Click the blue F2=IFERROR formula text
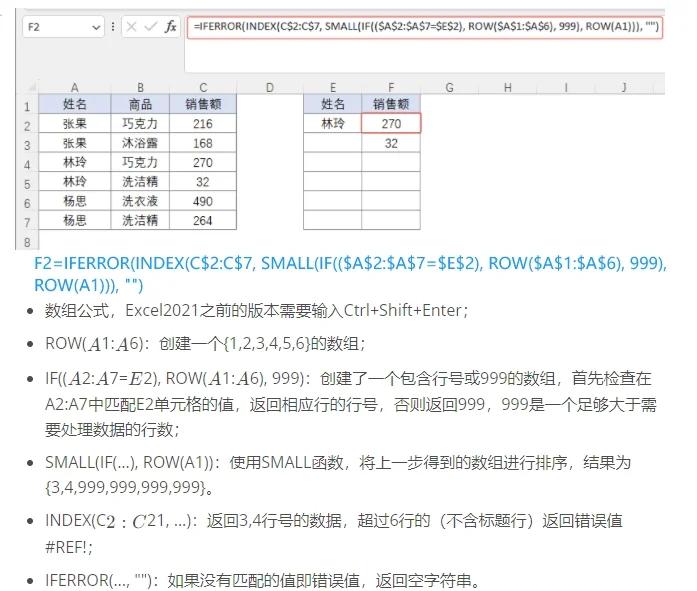 (350, 274)
